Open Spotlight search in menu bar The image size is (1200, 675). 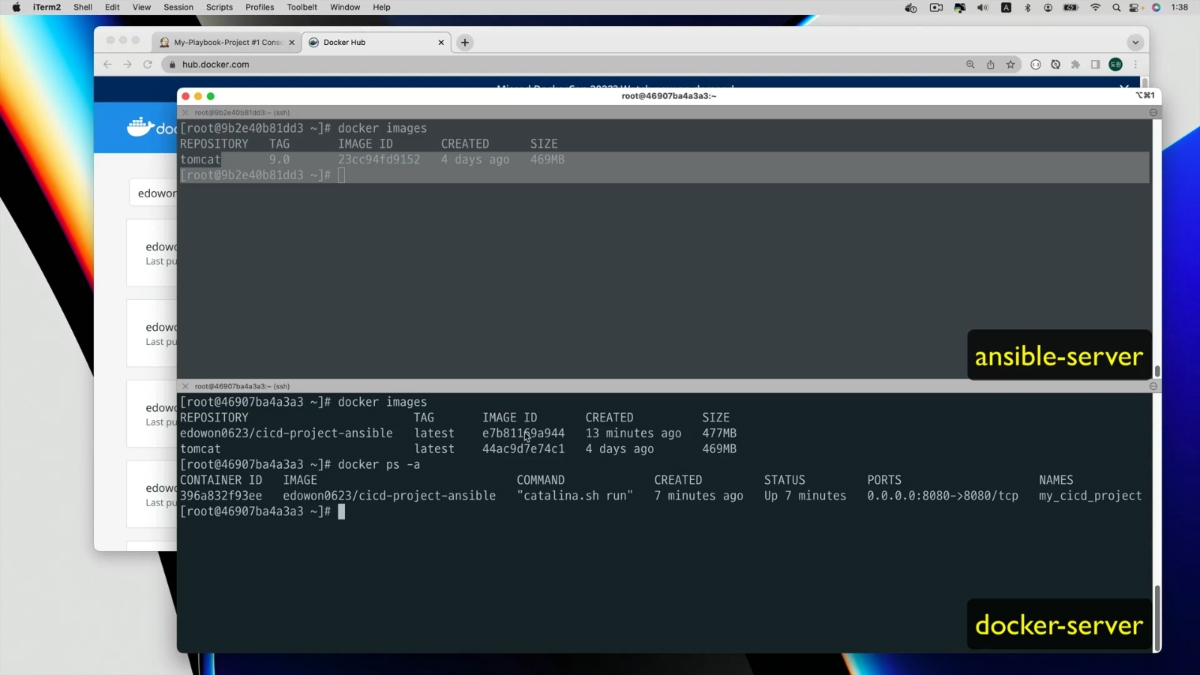tap(1117, 7)
